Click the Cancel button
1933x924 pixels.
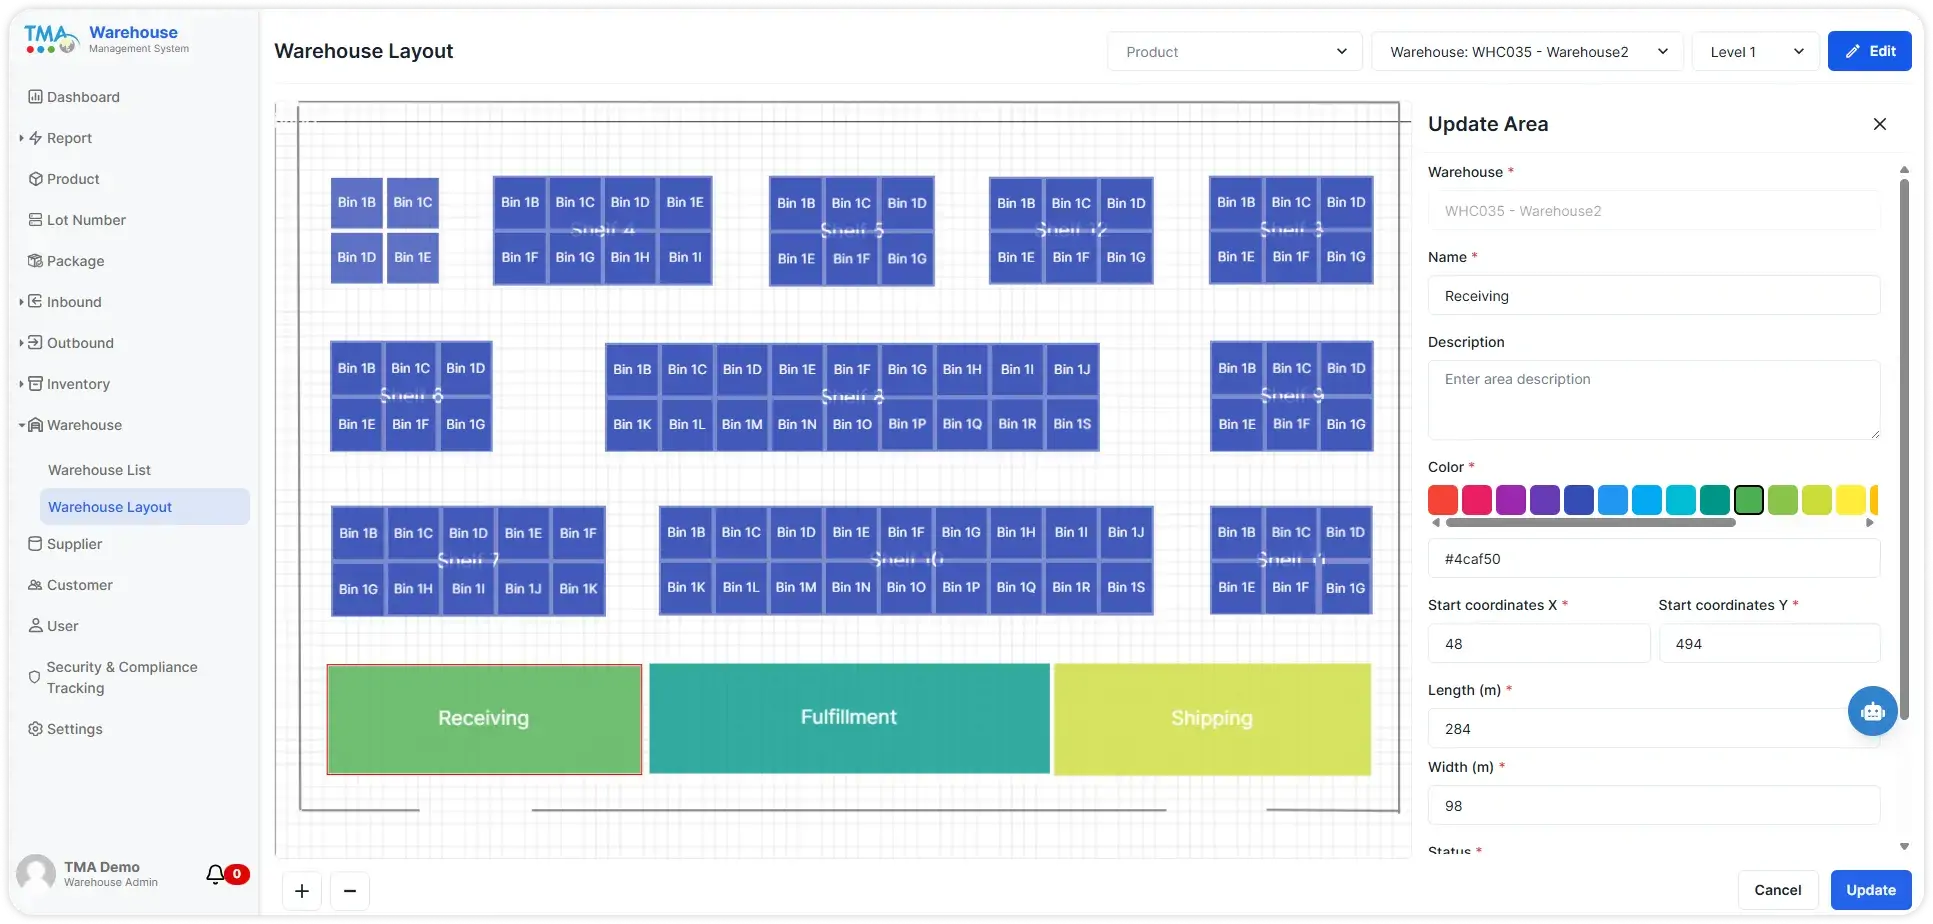tap(1777, 890)
